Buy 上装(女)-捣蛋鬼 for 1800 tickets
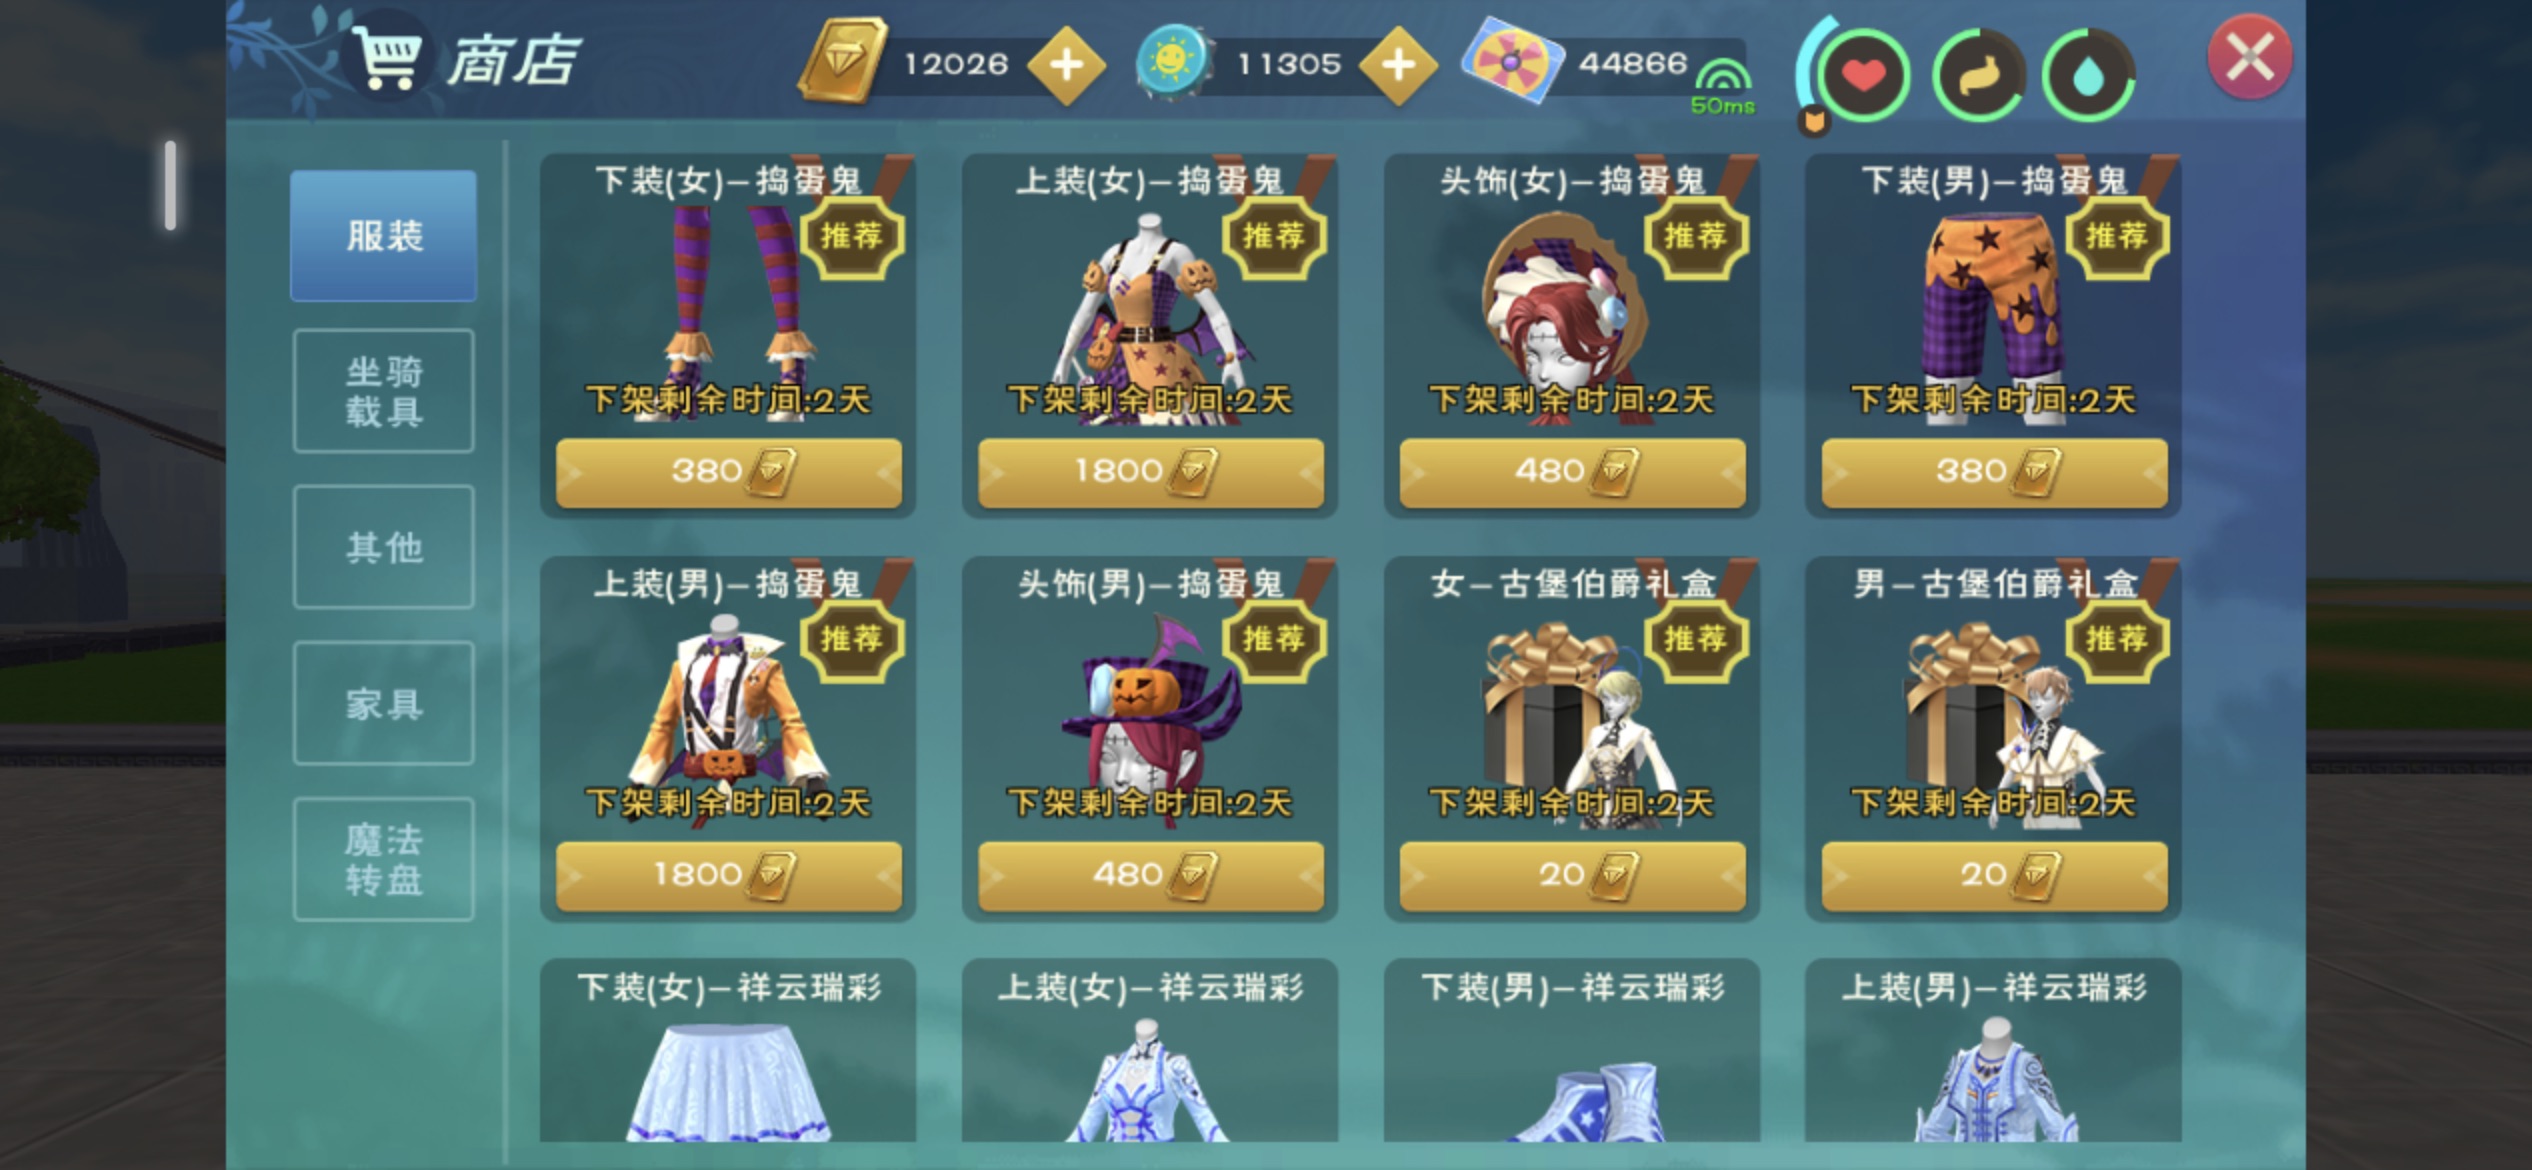Screen dimensions: 2532x1170 pyautogui.click(x=1150, y=472)
